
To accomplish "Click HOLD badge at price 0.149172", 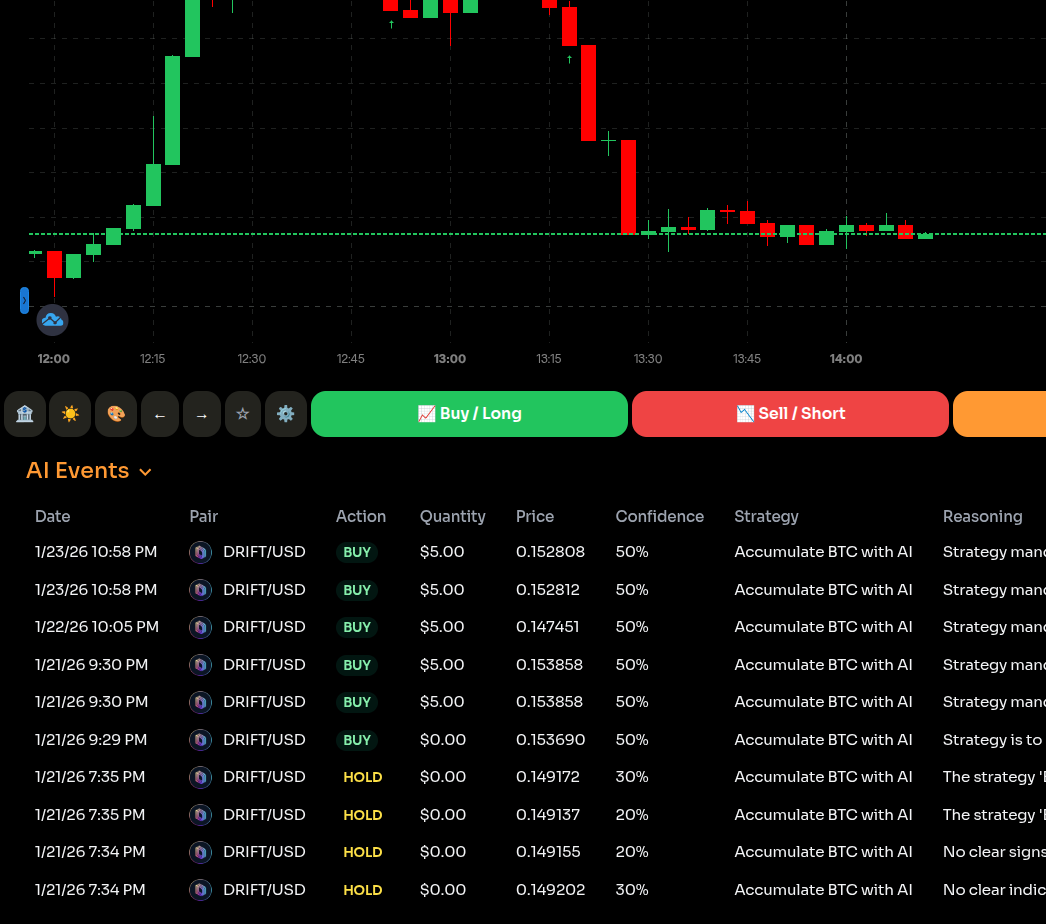I will pos(362,777).
